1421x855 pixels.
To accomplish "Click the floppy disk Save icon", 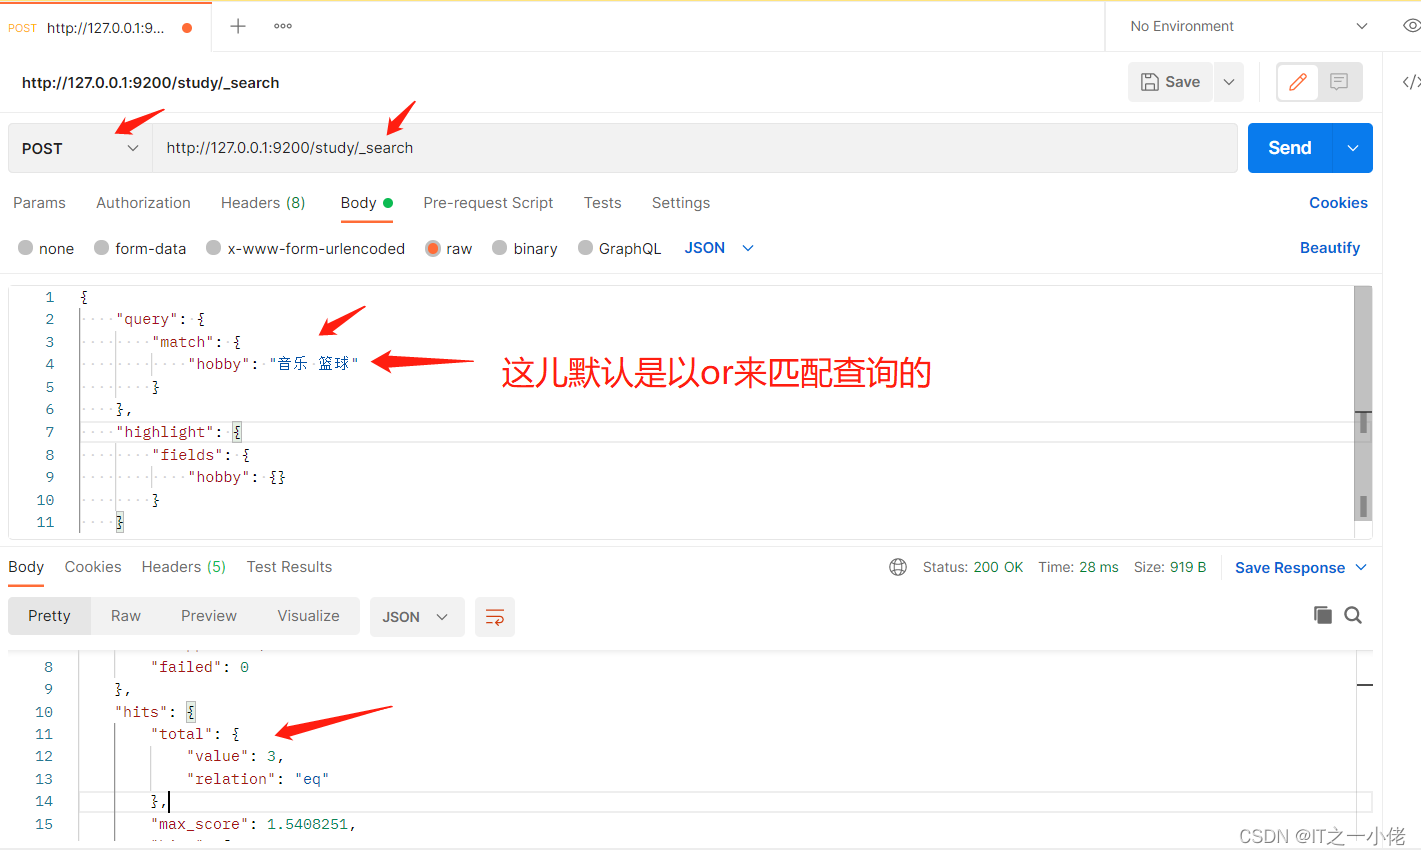I will click(1150, 82).
